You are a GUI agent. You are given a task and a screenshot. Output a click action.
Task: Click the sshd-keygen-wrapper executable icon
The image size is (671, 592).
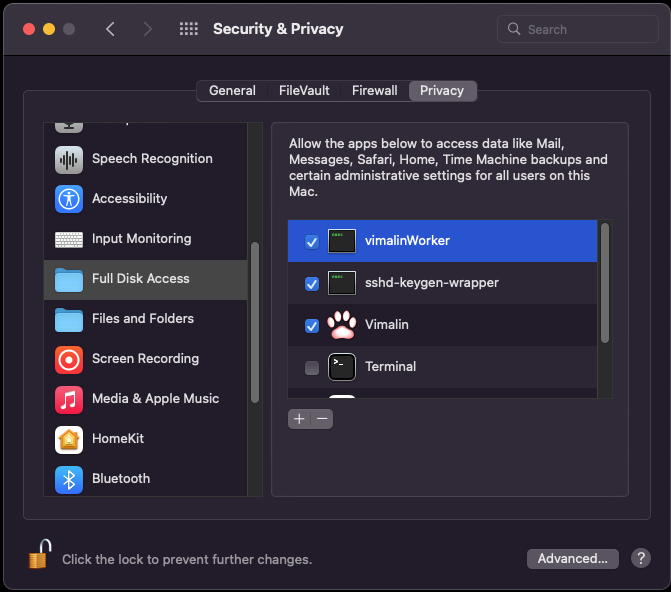coord(342,283)
